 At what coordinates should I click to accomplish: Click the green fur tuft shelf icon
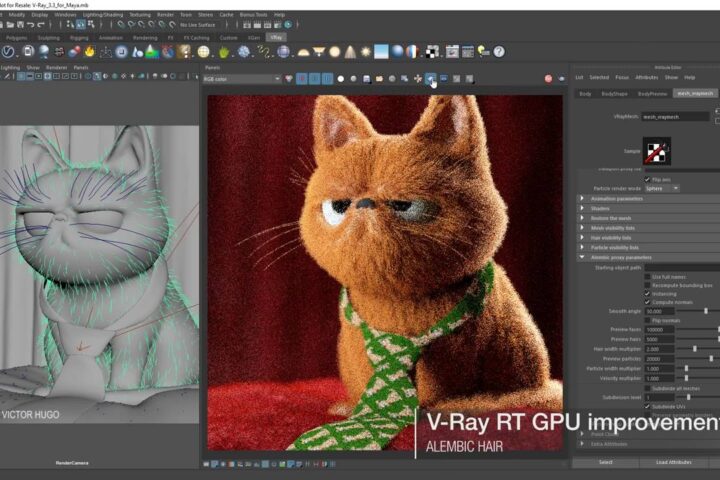coord(224,52)
